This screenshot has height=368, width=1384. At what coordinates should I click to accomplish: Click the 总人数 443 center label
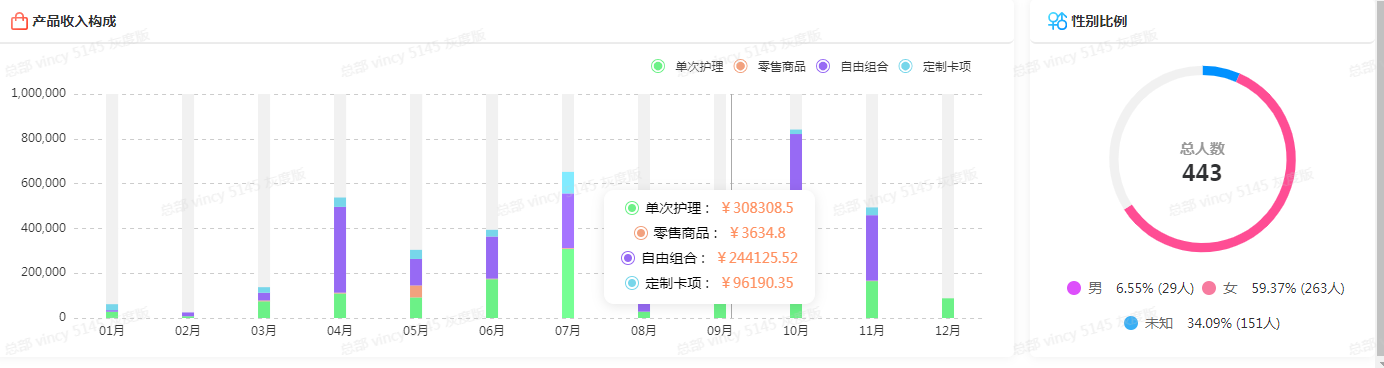point(1202,162)
